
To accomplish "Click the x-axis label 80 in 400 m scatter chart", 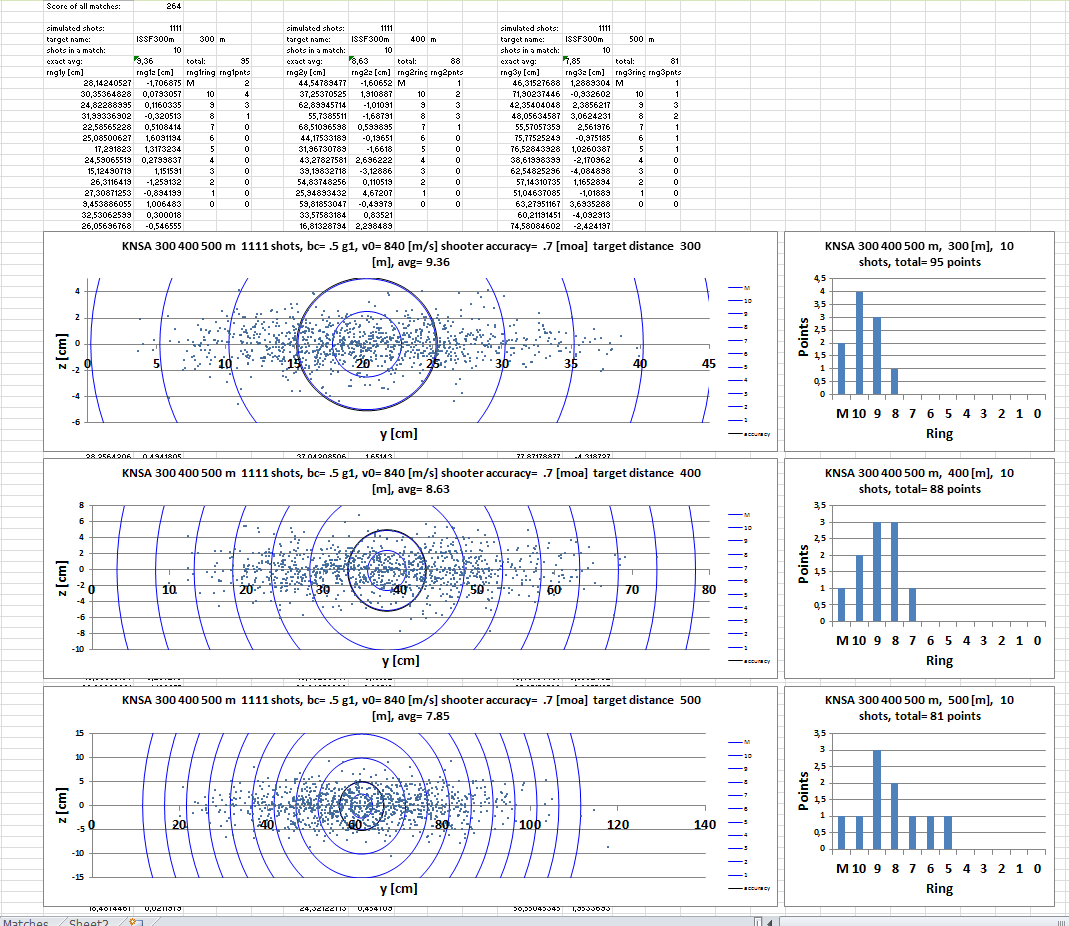I will [709, 589].
